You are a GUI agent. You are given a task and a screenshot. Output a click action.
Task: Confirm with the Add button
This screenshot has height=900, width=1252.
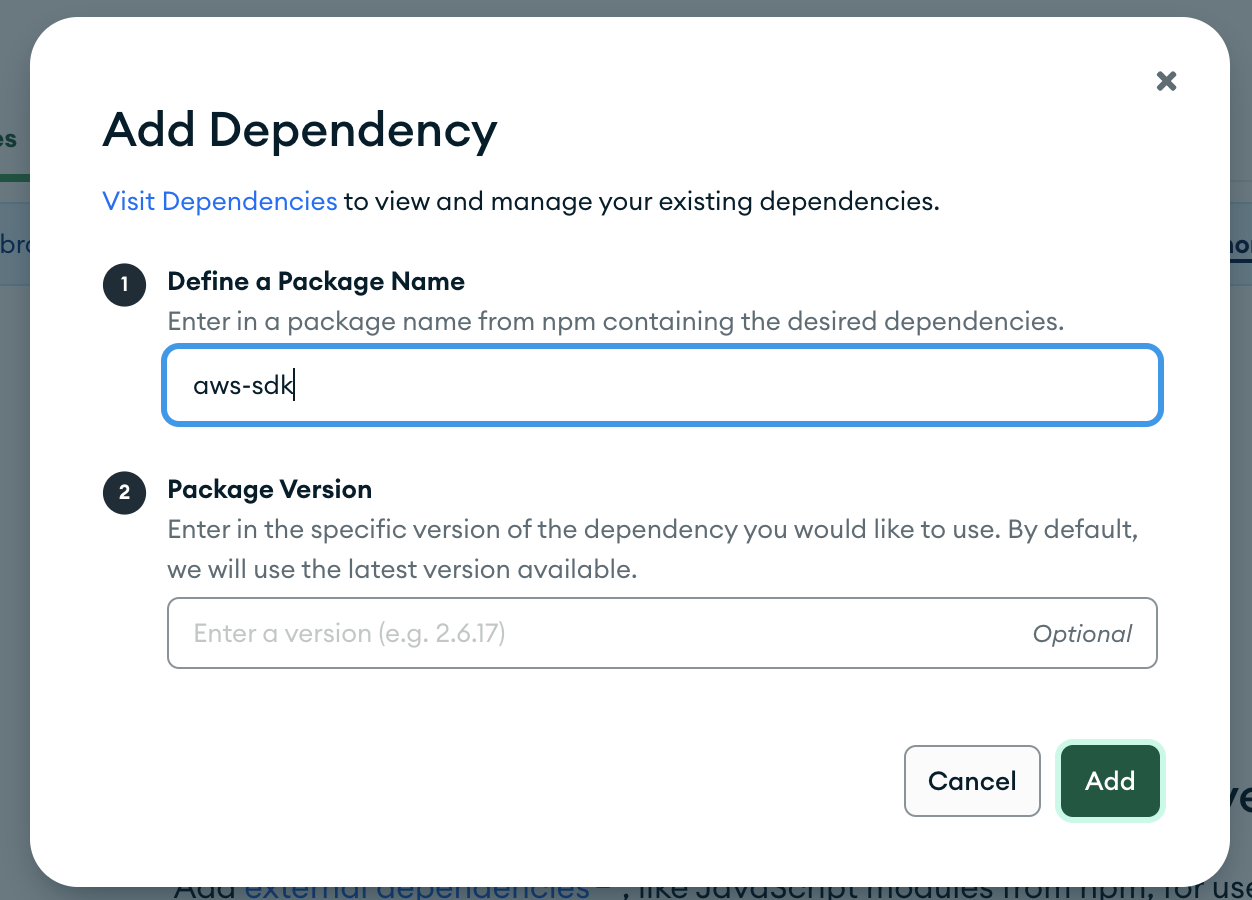click(x=1110, y=781)
